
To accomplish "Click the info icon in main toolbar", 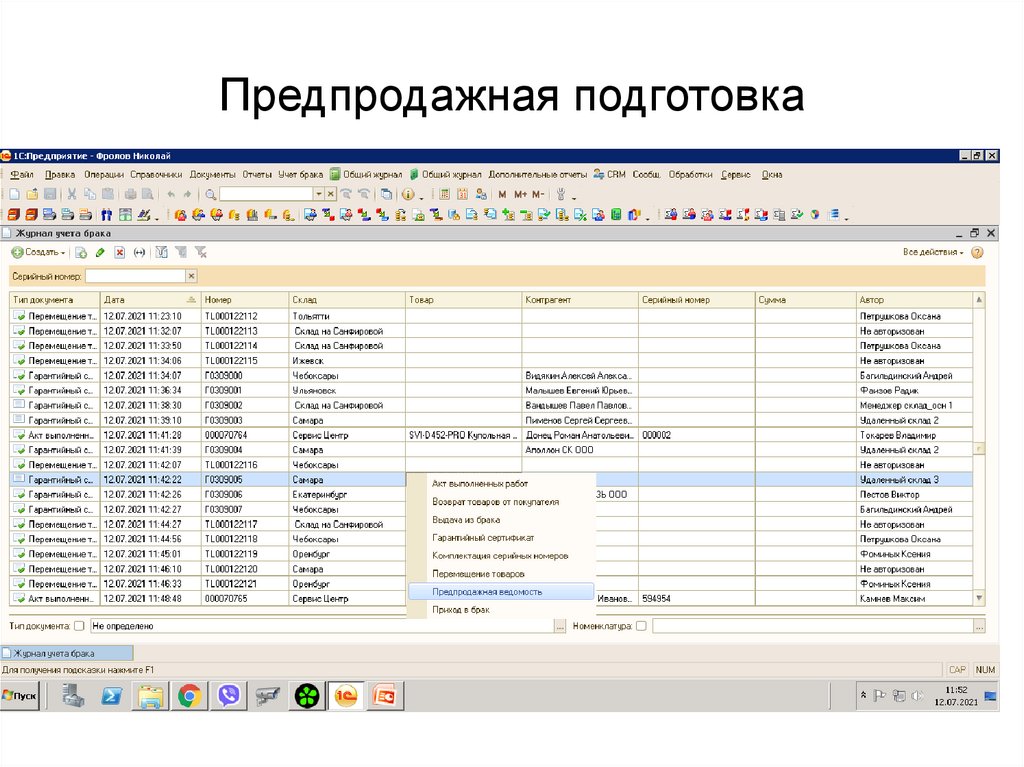I will pos(408,194).
